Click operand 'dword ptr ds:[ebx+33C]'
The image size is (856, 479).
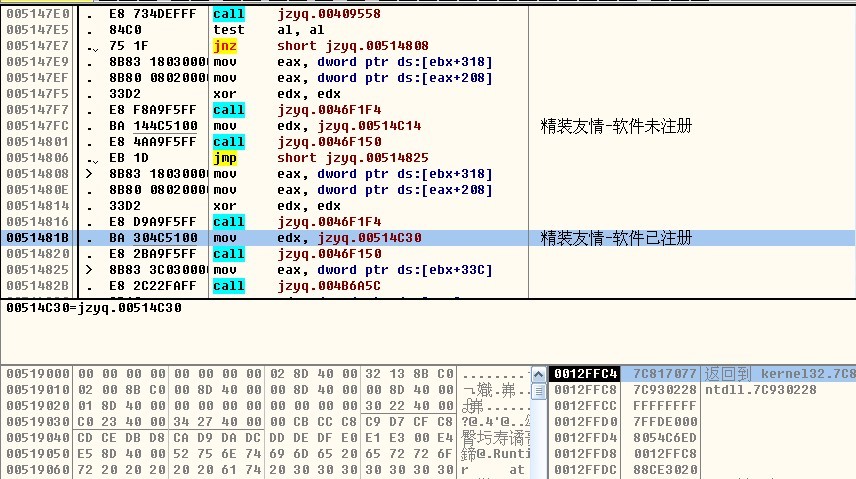click(405, 270)
